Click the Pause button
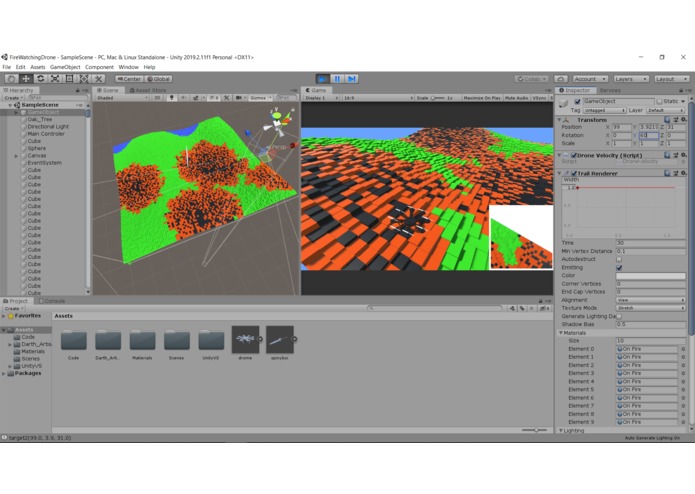The height and width of the screenshot is (494, 695). [x=337, y=79]
